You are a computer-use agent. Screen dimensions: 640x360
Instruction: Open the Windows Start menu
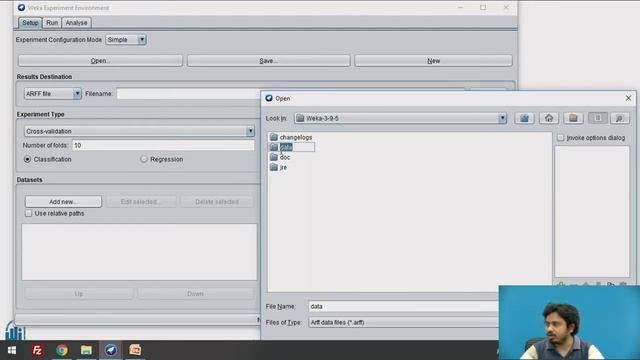12,350
